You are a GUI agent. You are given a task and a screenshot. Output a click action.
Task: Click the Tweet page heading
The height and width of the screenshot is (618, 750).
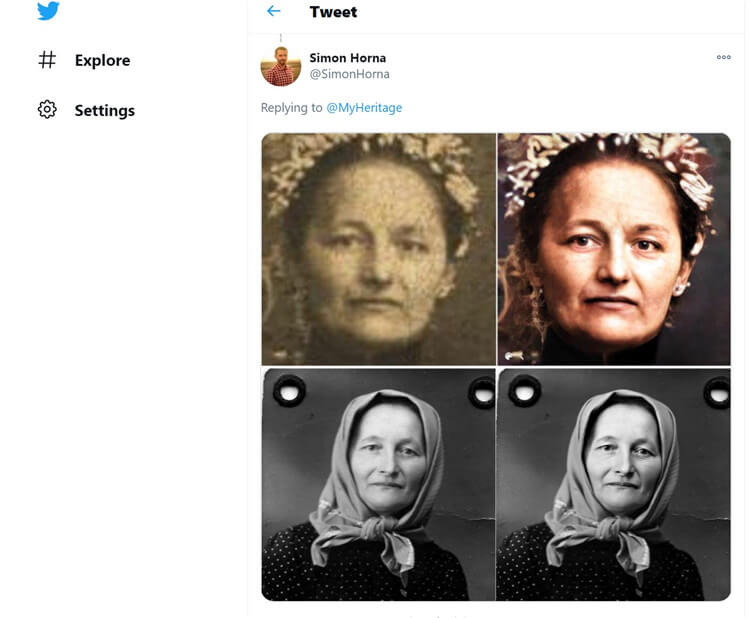[333, 12]
